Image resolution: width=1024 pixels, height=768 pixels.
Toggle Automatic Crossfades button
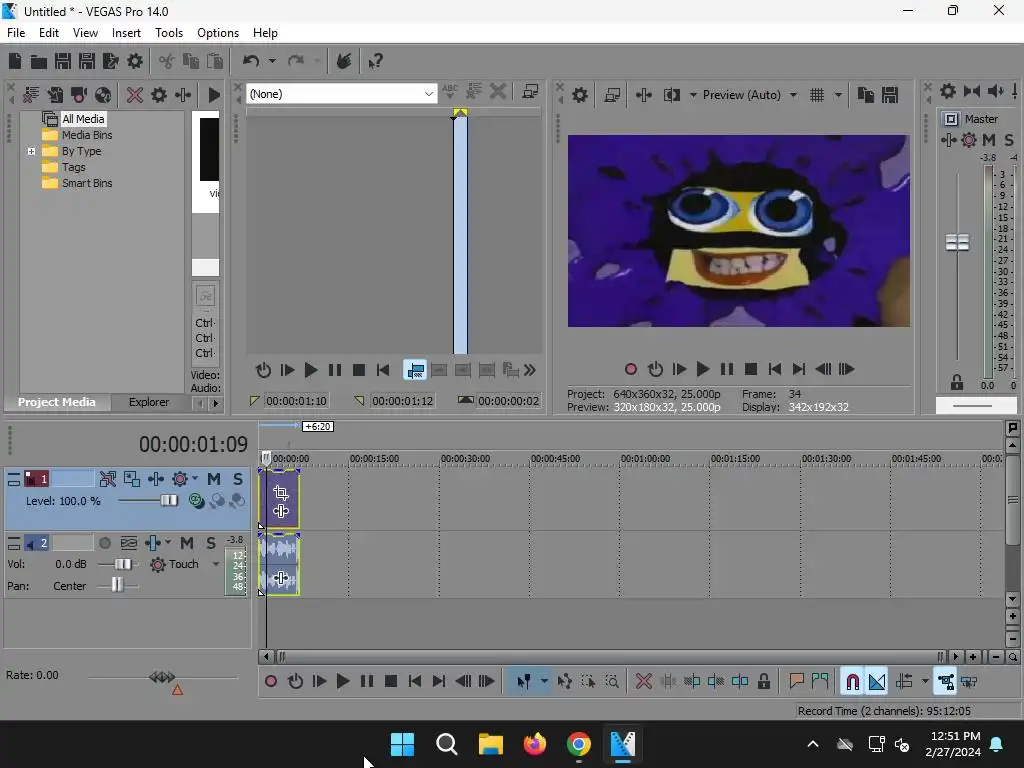(877, 682)
